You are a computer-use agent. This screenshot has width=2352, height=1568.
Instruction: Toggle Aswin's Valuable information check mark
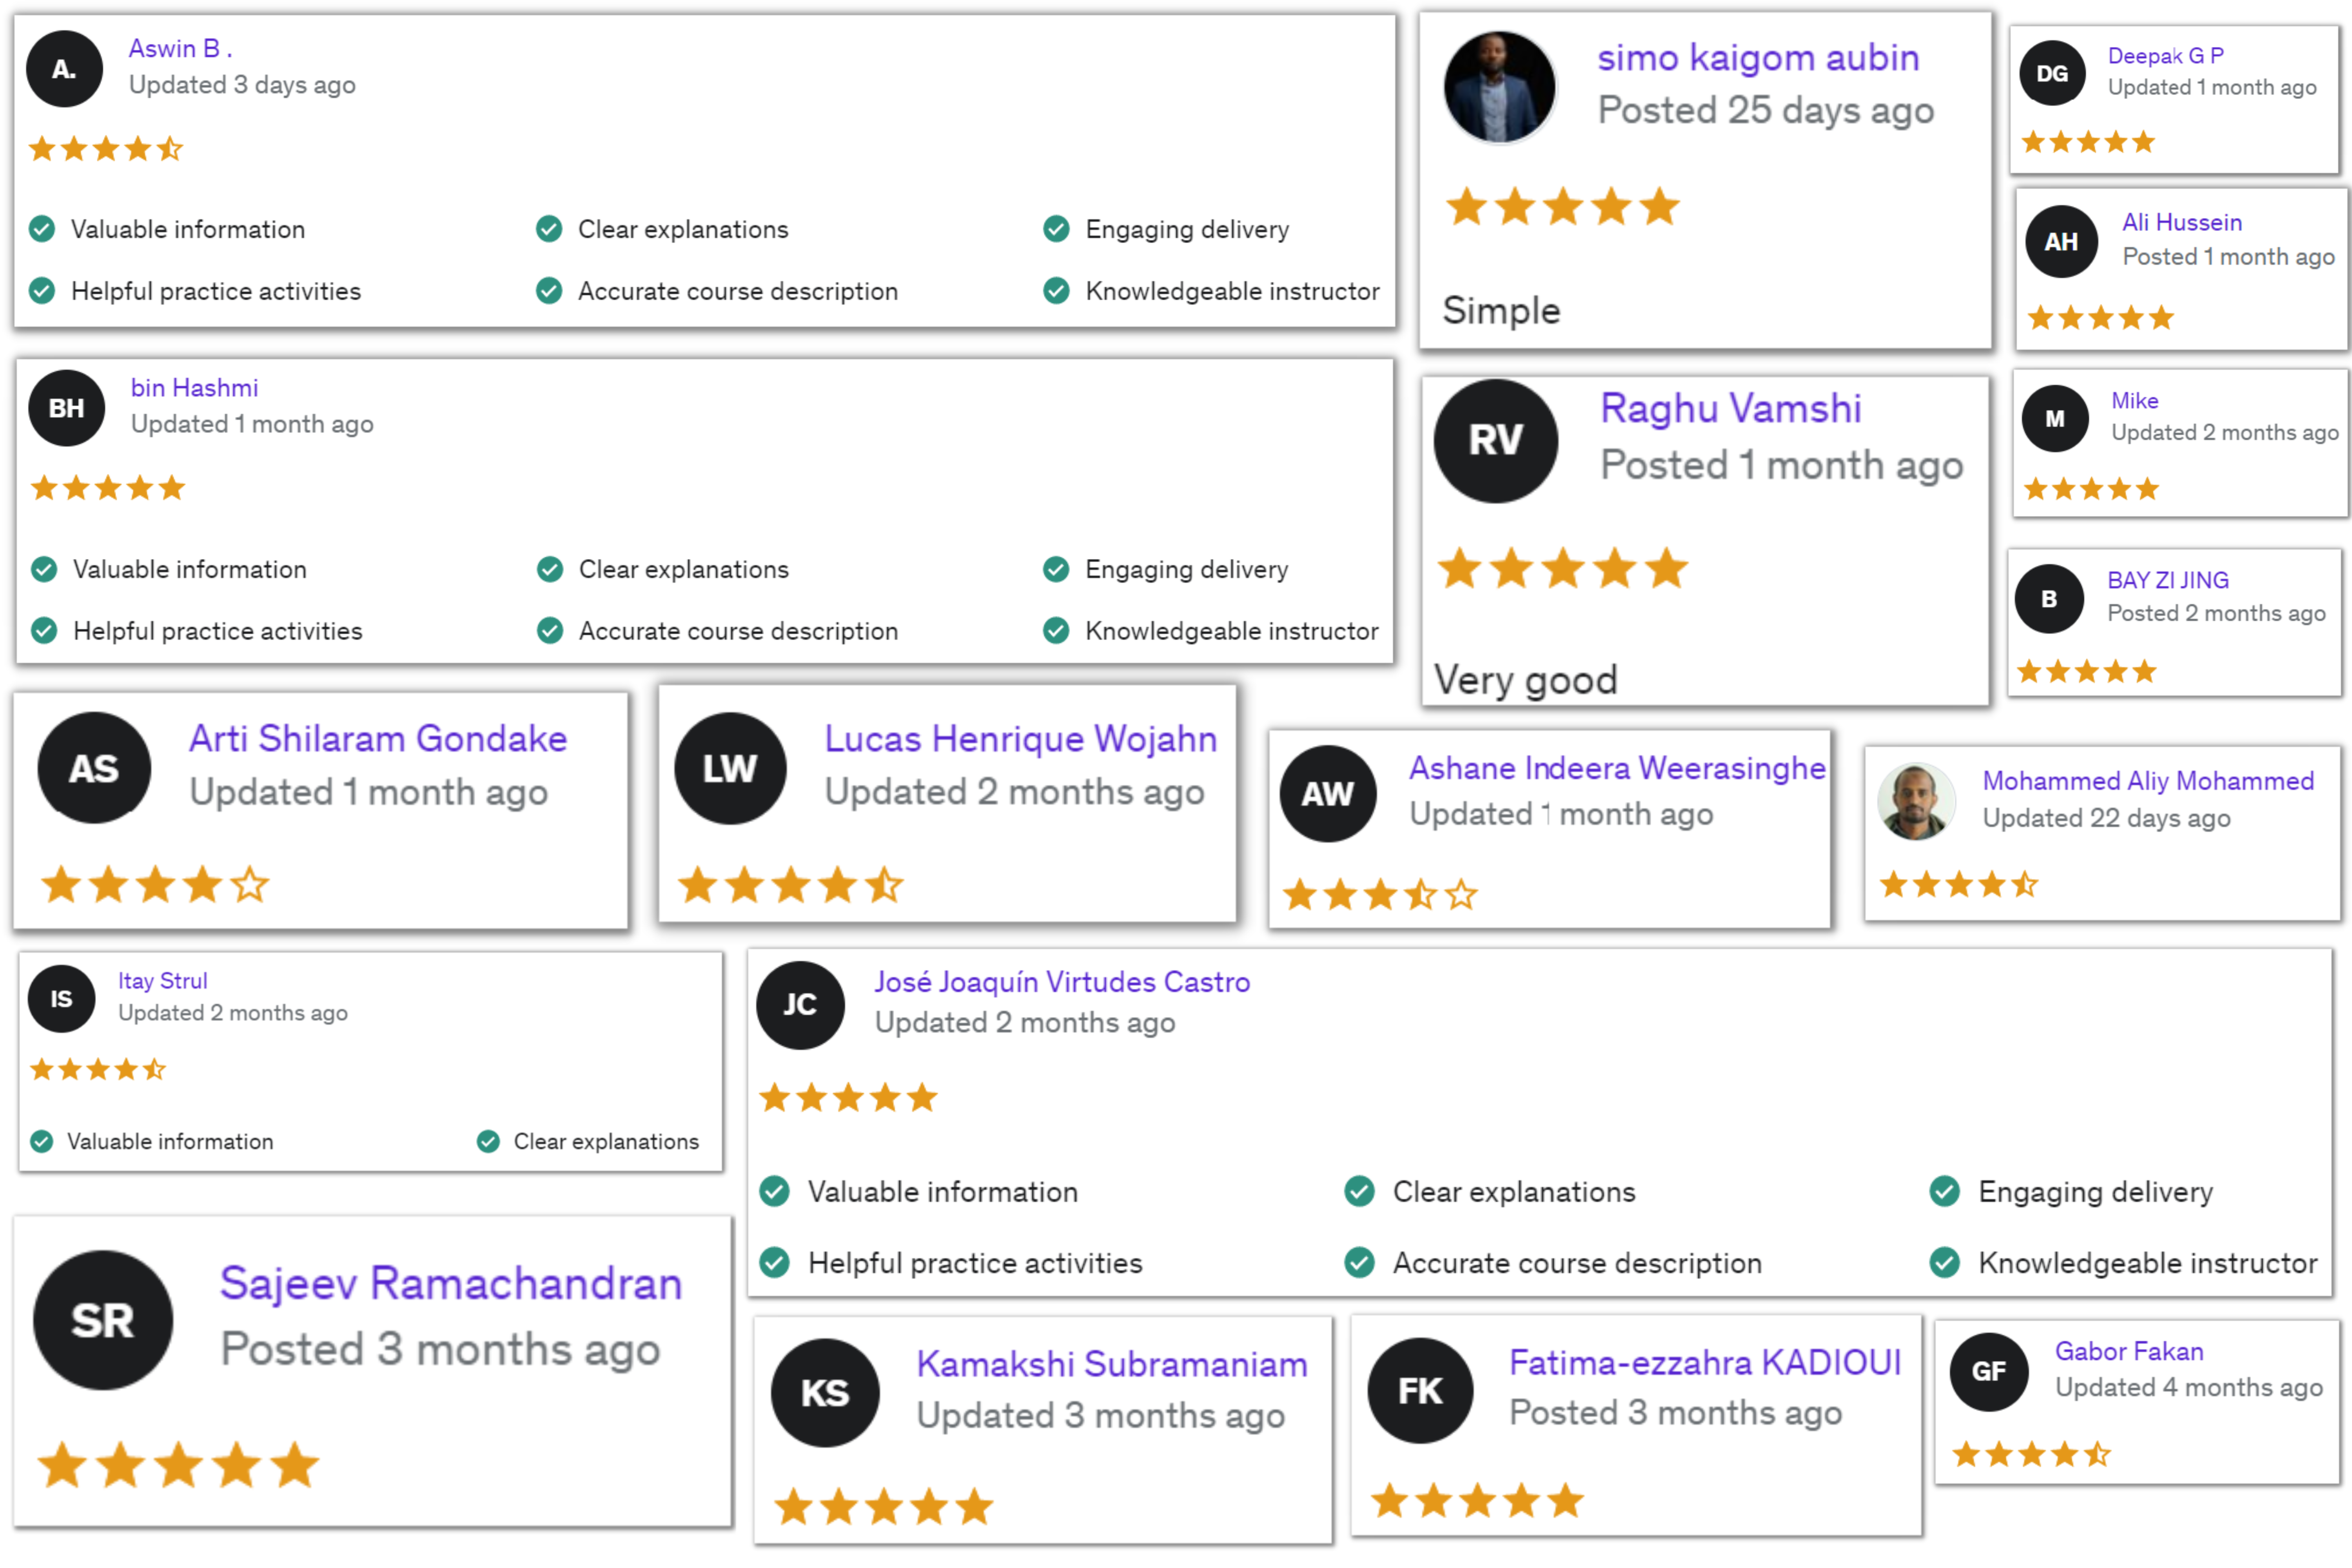42,229
